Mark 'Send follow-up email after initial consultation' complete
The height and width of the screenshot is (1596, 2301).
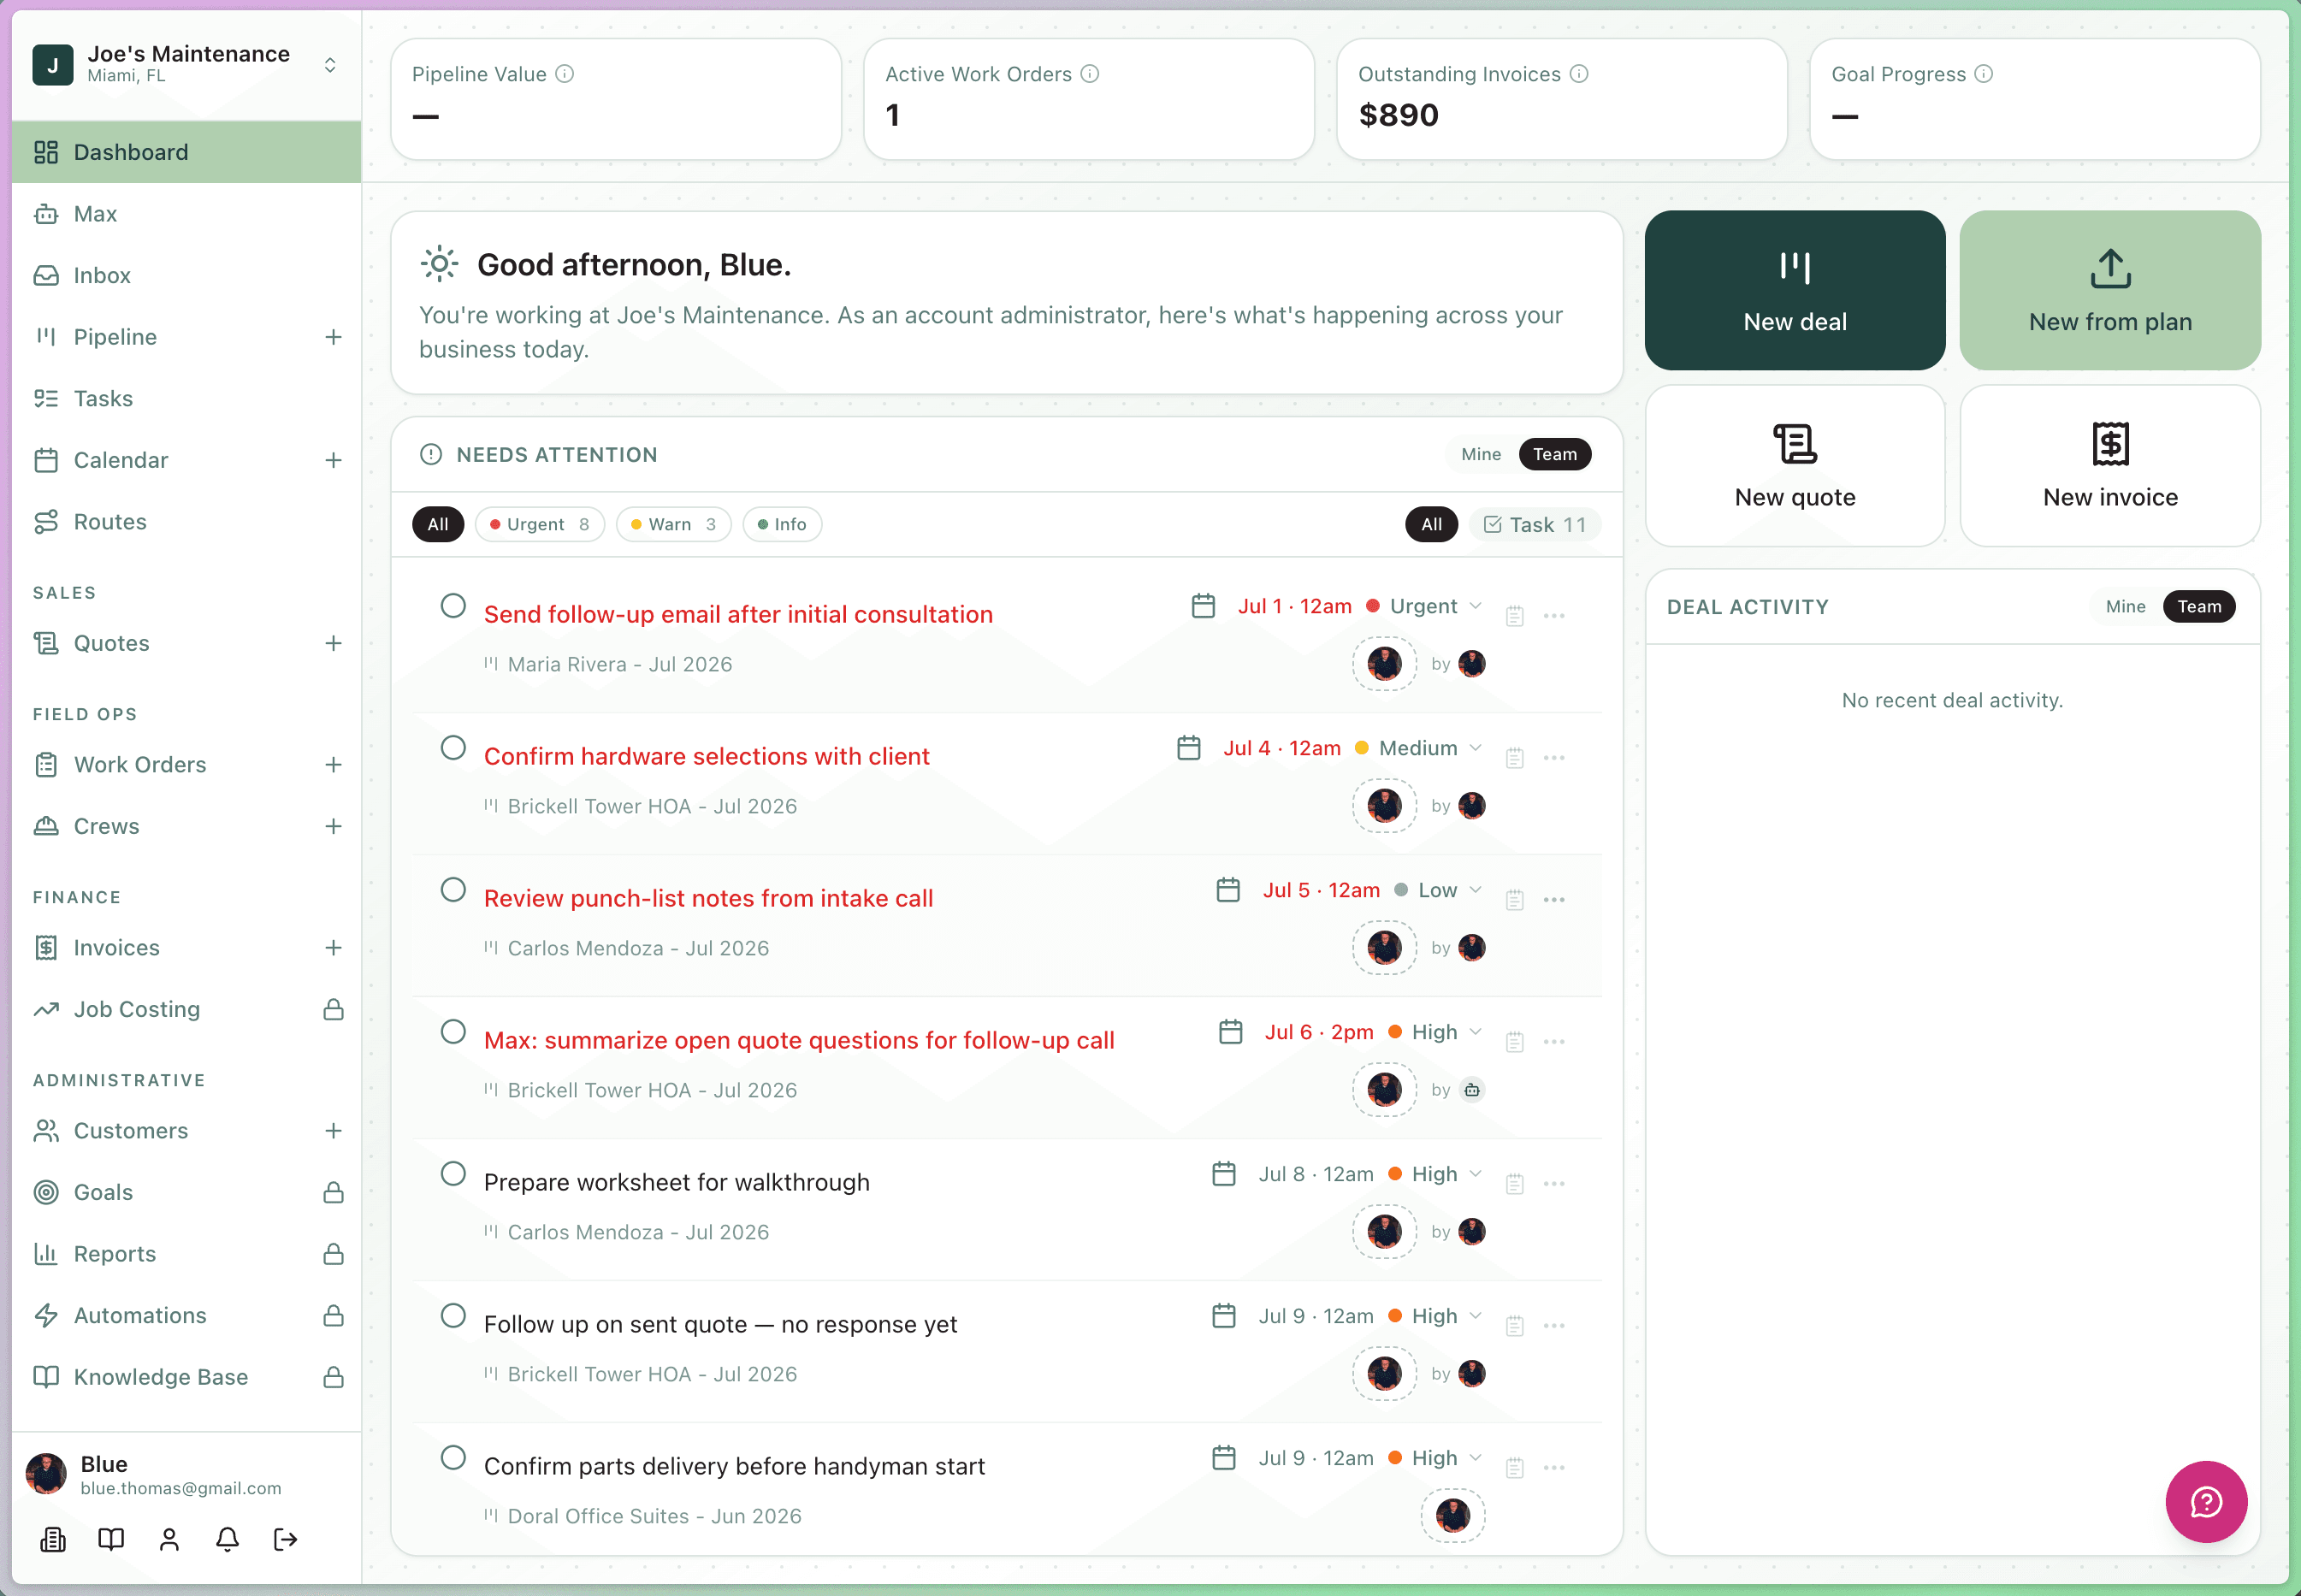[453, 606]
